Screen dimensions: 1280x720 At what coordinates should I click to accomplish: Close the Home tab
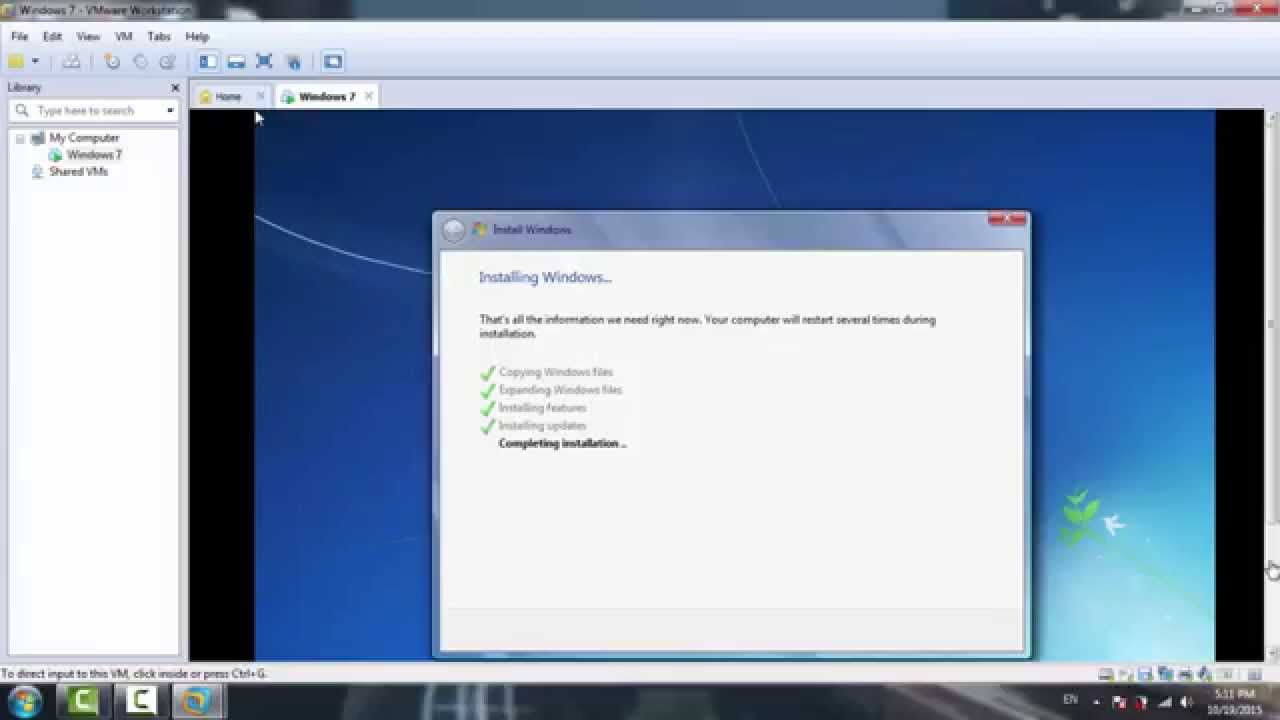pos(261,96)
